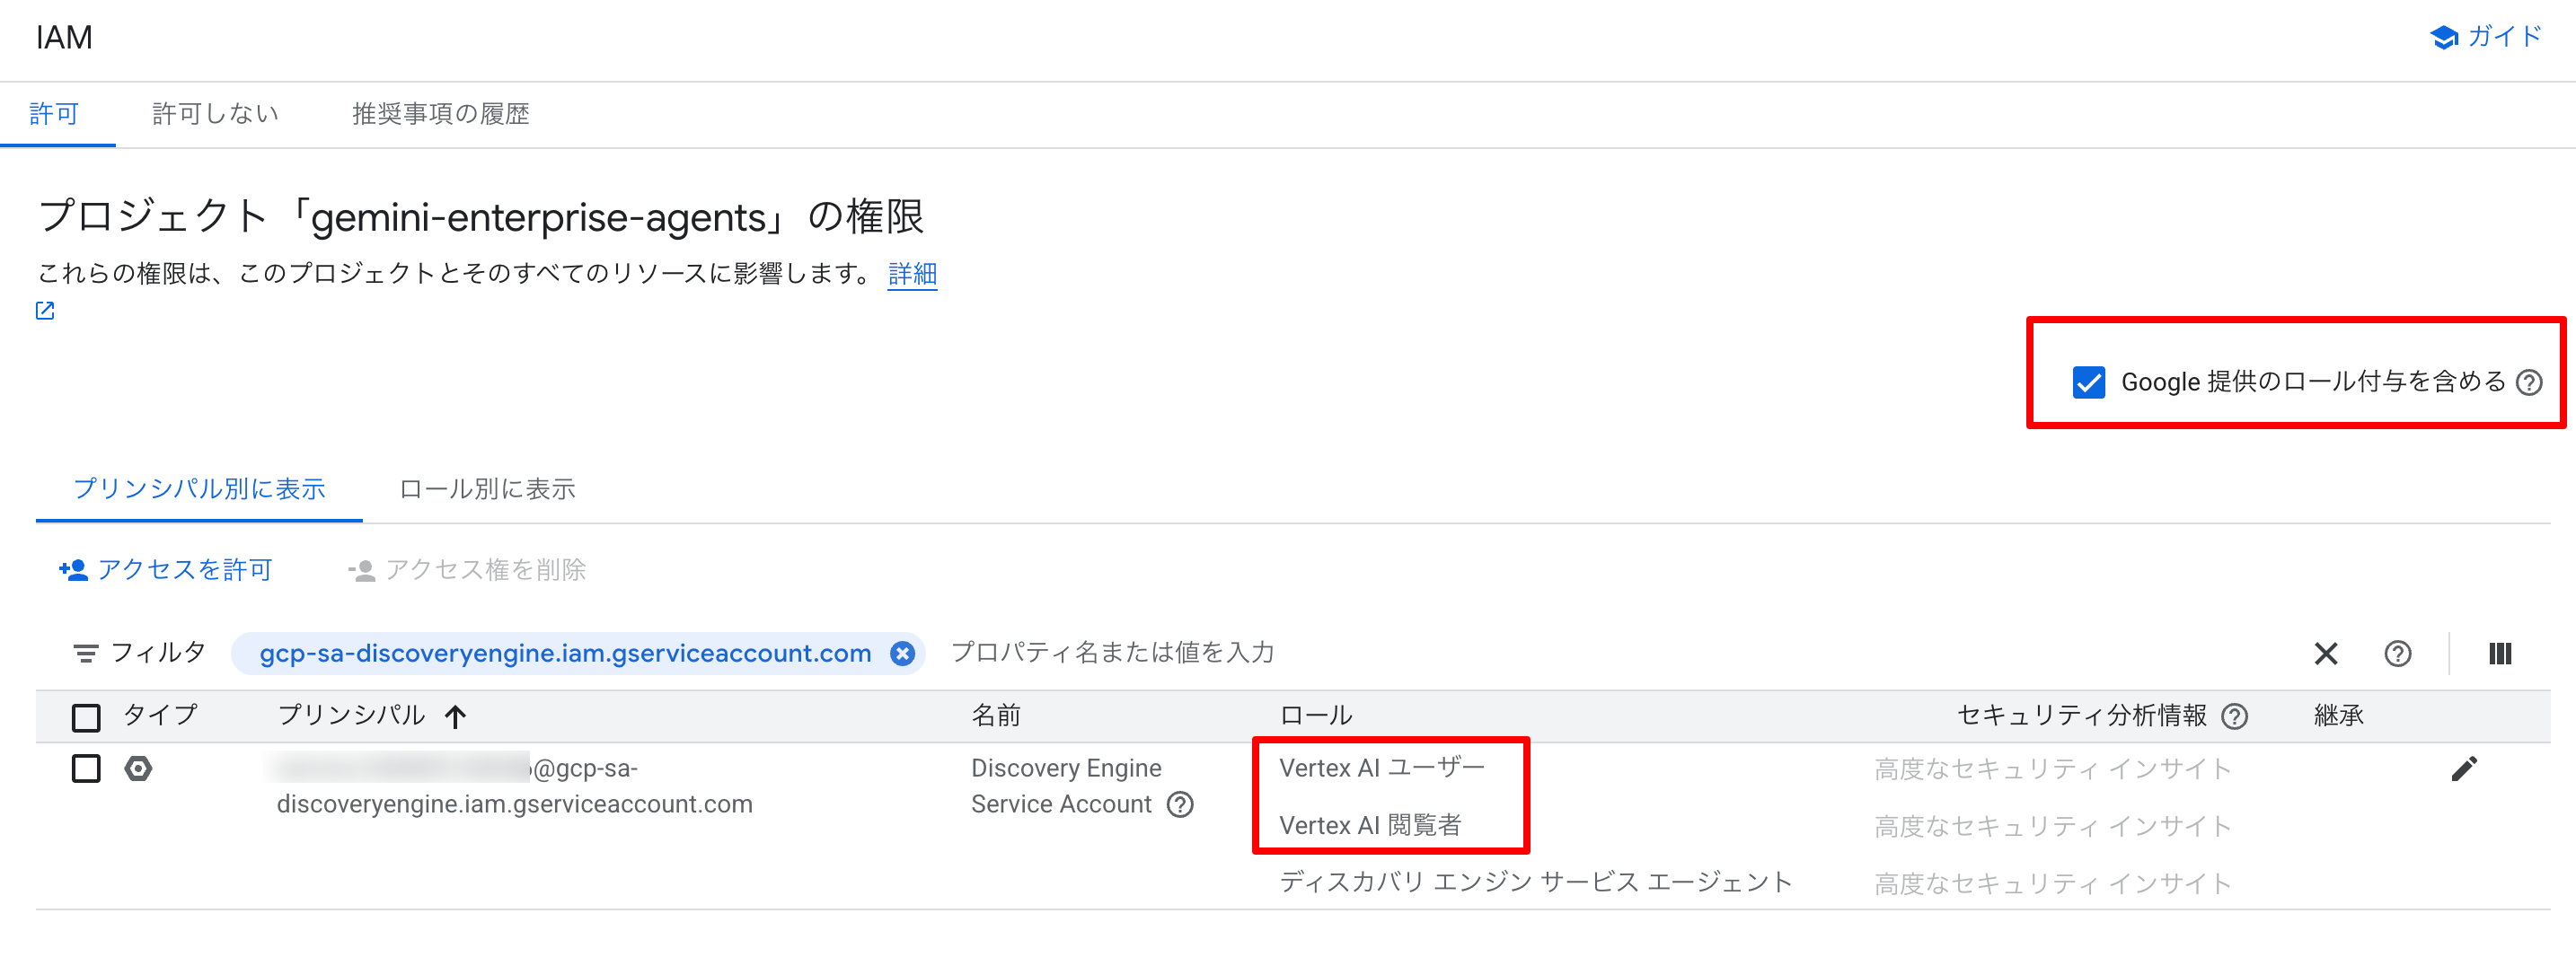2576x966 pixels.
Task: Click help icon beside セキュリティ分析情報 header
Action: click(2234, 716)
